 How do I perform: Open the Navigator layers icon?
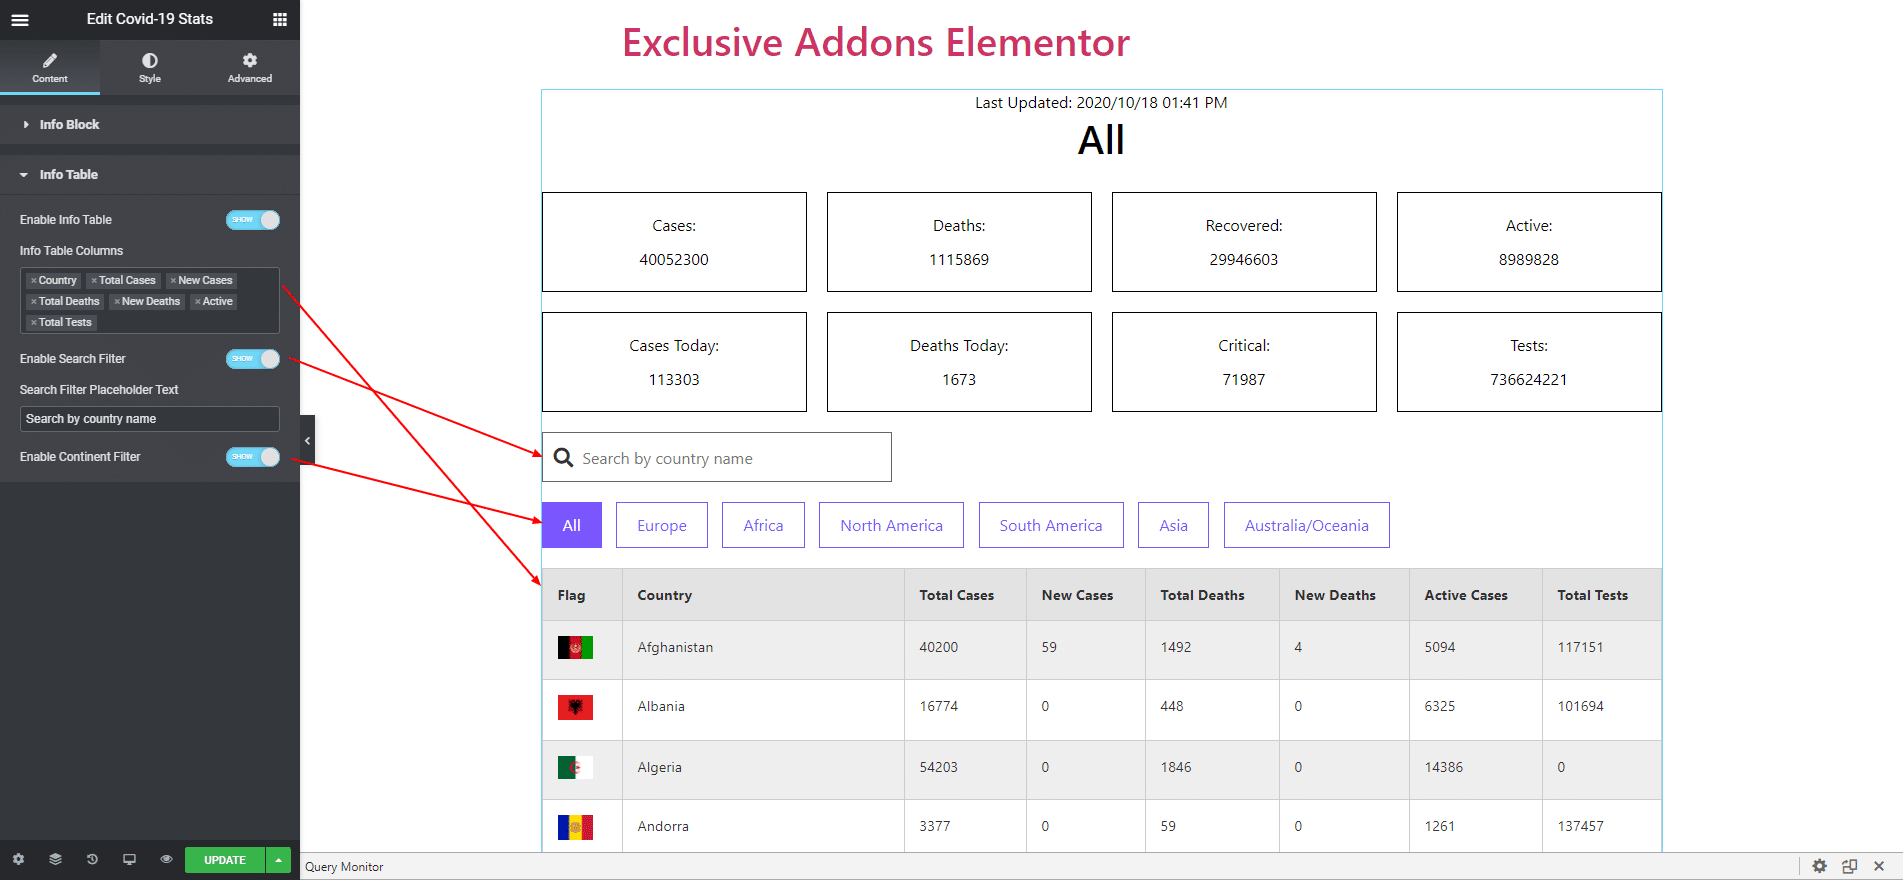[x=55, y=859]
